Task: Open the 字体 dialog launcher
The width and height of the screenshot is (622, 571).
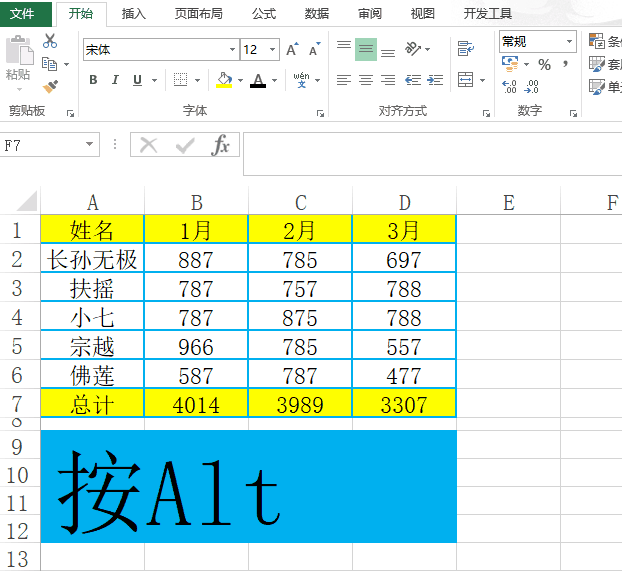Action: pyautogui.click(x=320, y=114)
